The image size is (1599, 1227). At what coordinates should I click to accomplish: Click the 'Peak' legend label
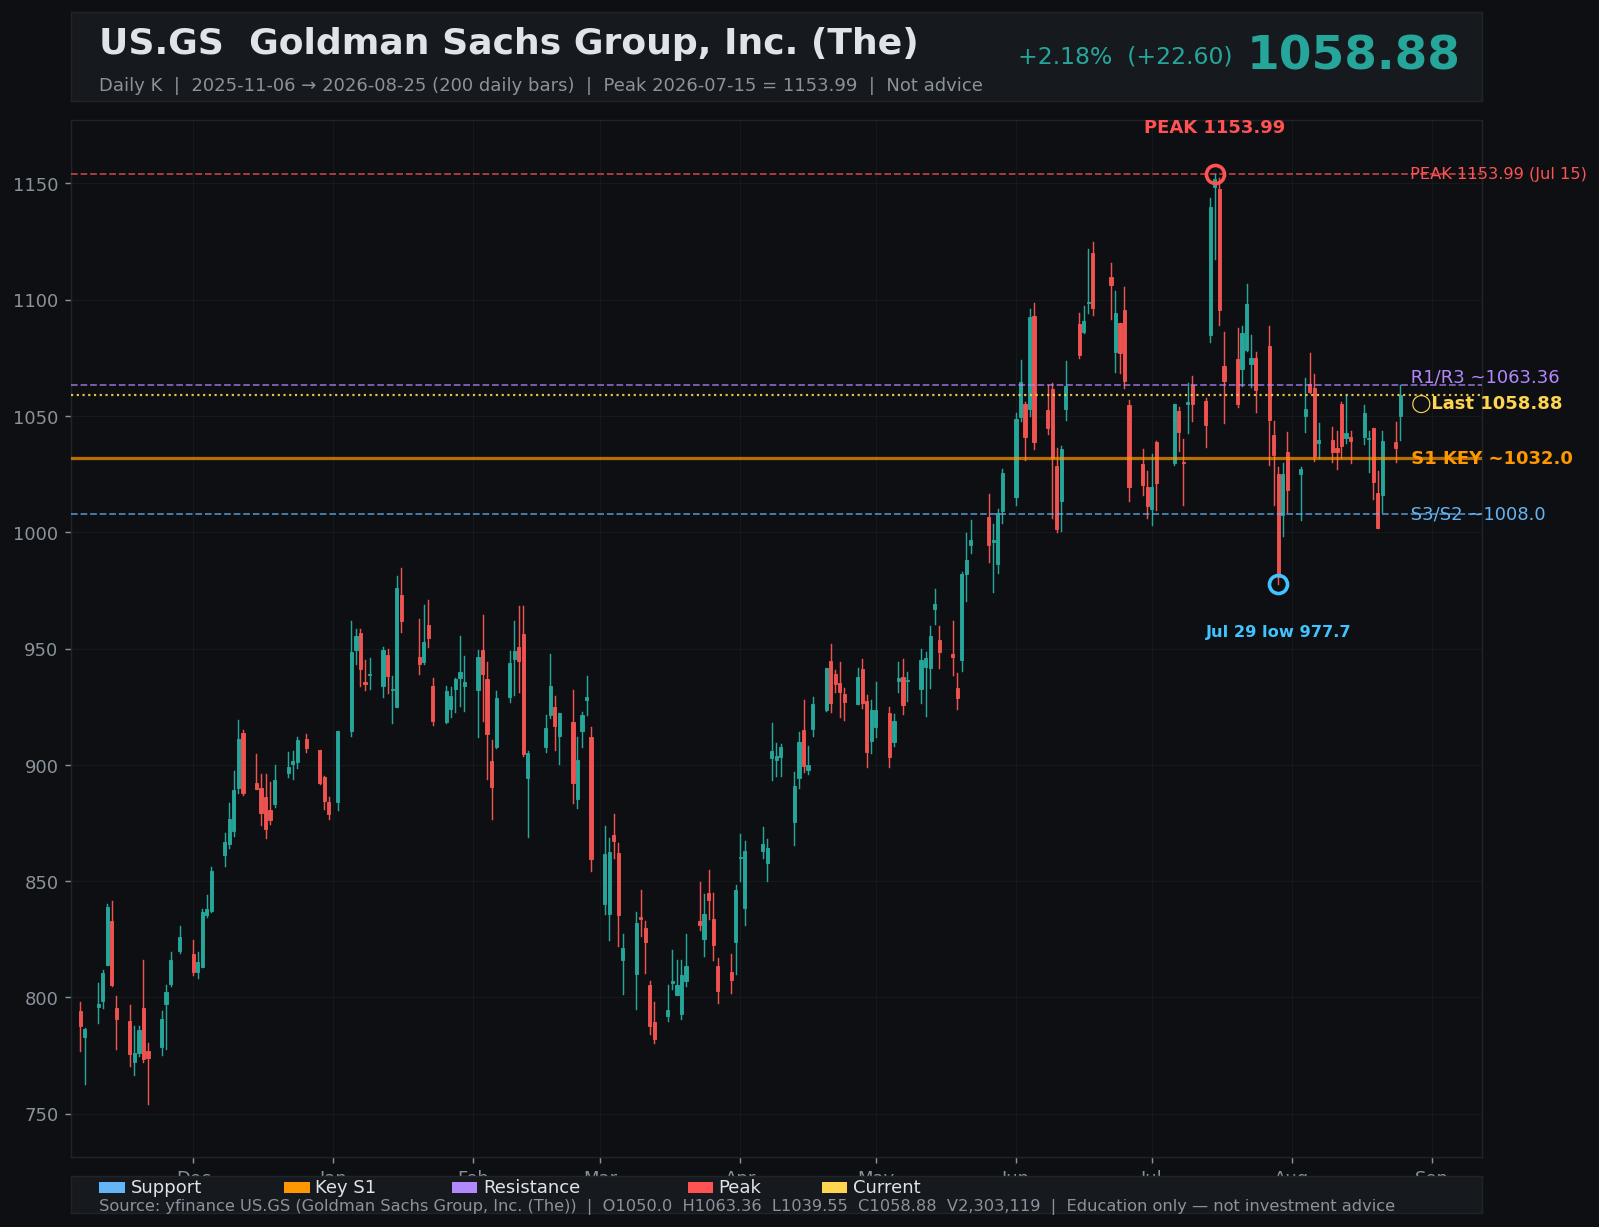pos(740,1188)
